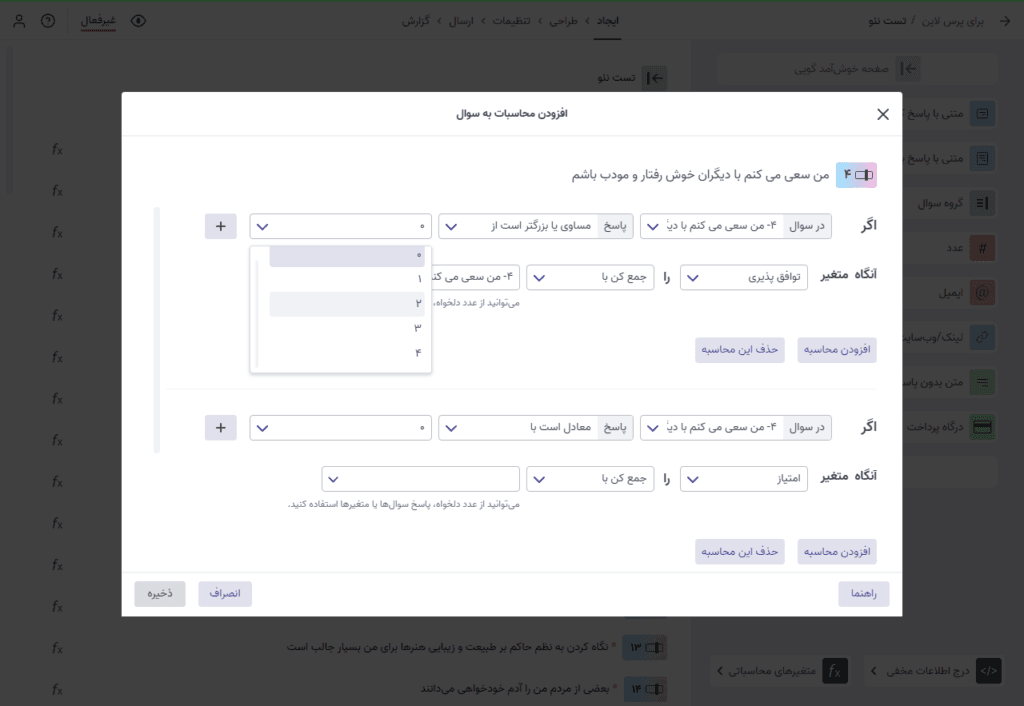This screenshot has height=706, width=1024.
Task: Close the افزودن محاسبات به سوال dialog
Action: click(x=883, y=114)
